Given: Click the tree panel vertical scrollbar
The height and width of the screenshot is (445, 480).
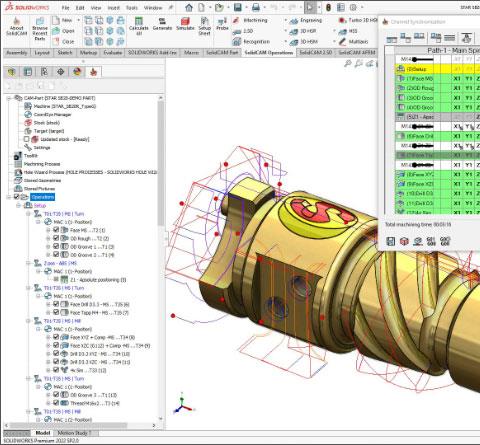Looking at the screenshot, I should (x=161, y=162).
